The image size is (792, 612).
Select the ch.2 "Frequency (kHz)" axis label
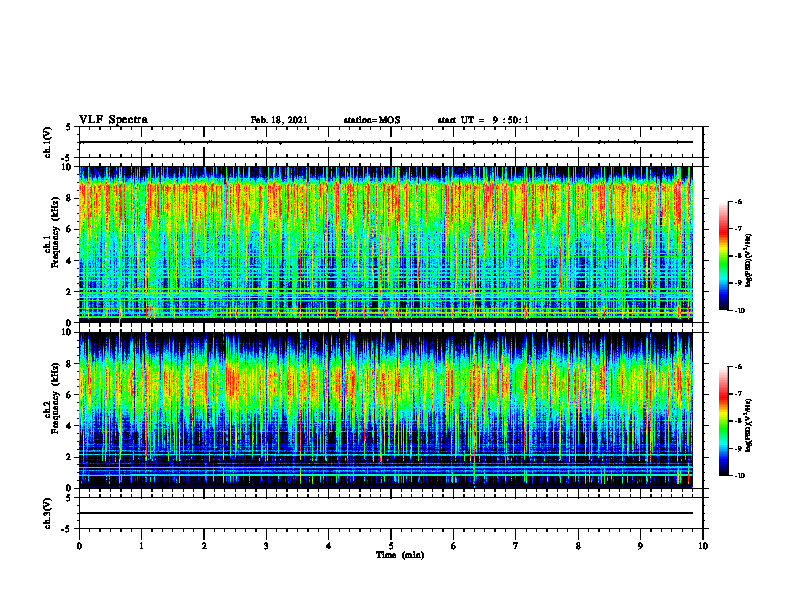(55, 398)
